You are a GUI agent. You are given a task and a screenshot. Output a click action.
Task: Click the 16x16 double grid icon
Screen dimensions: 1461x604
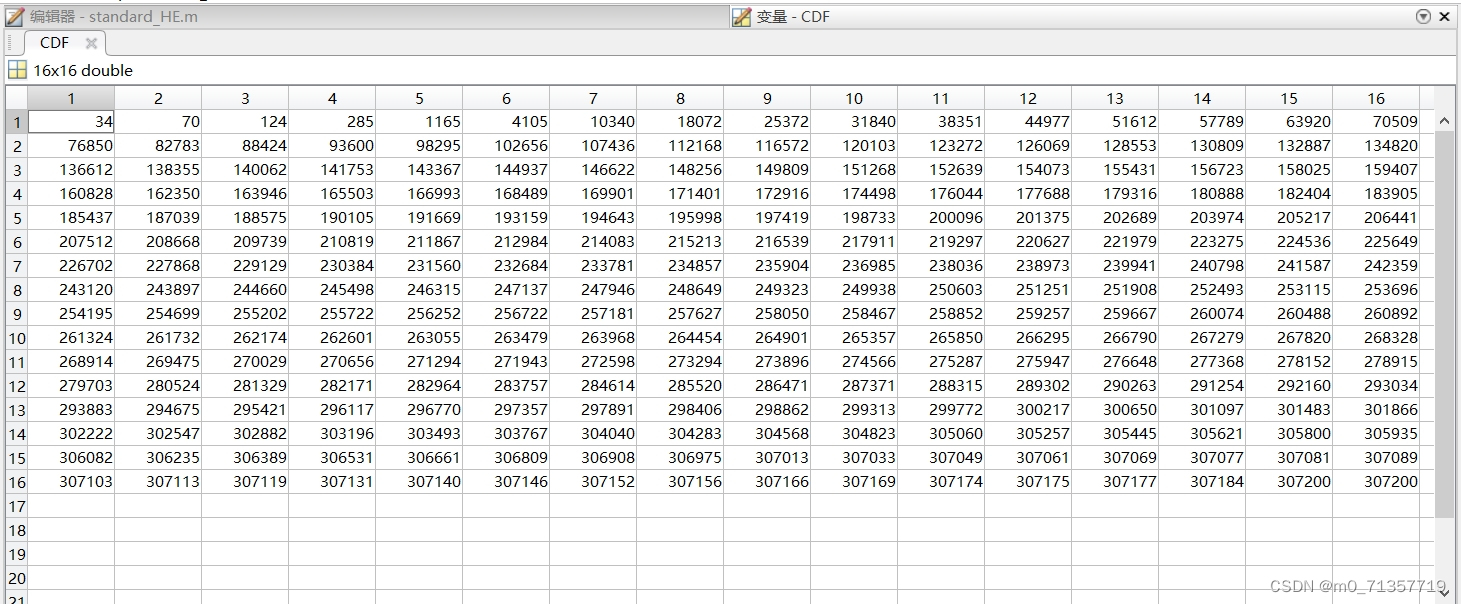17,70
